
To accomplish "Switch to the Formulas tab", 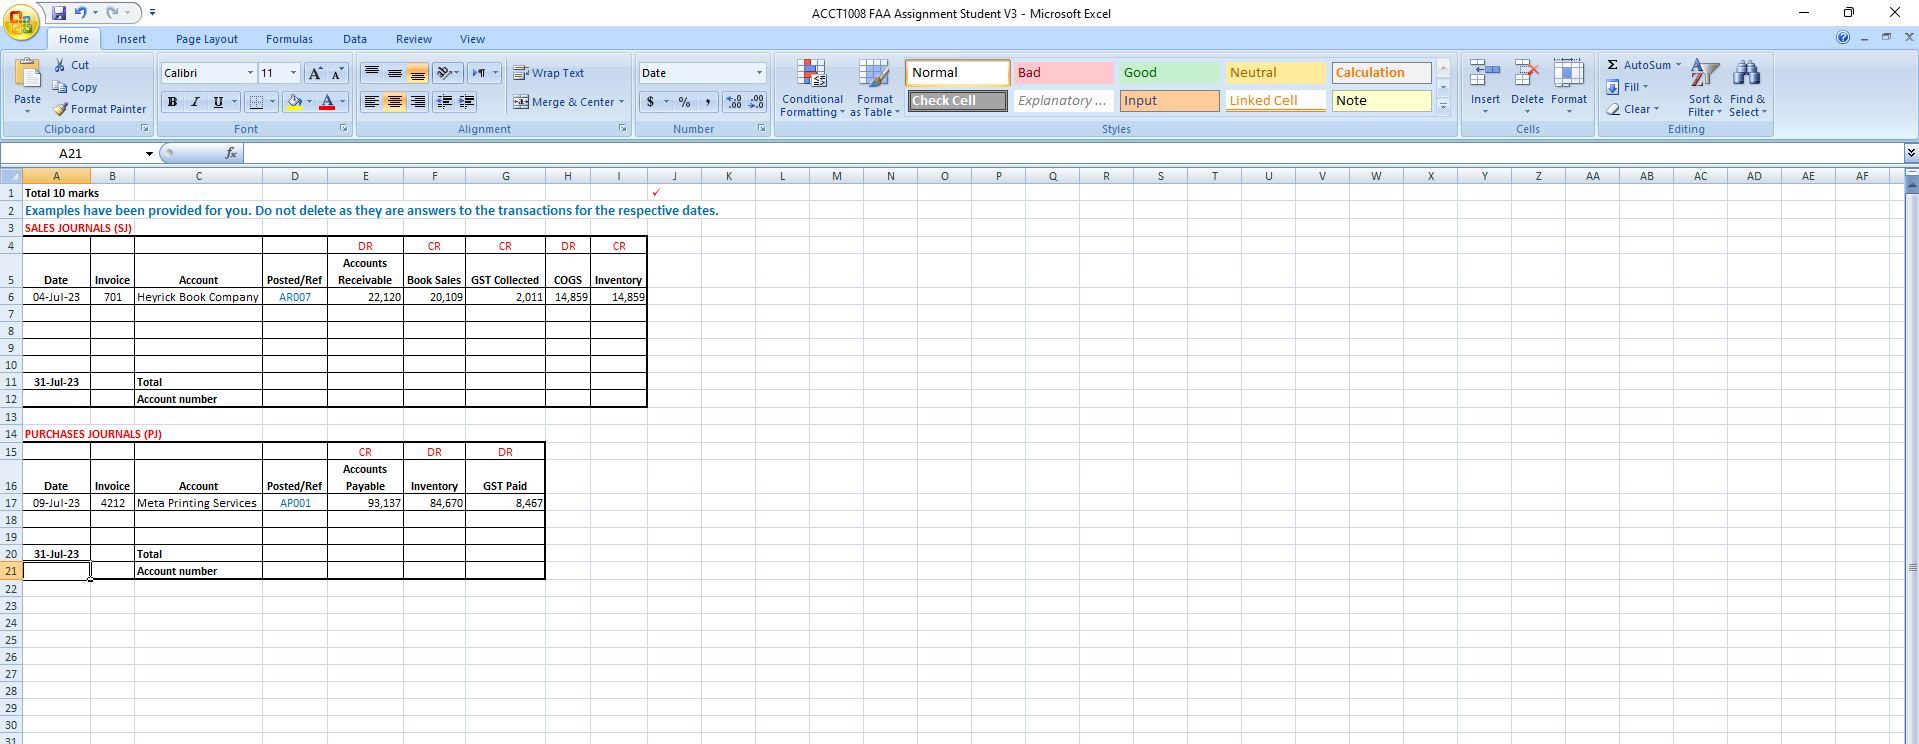I will (289, 39).
